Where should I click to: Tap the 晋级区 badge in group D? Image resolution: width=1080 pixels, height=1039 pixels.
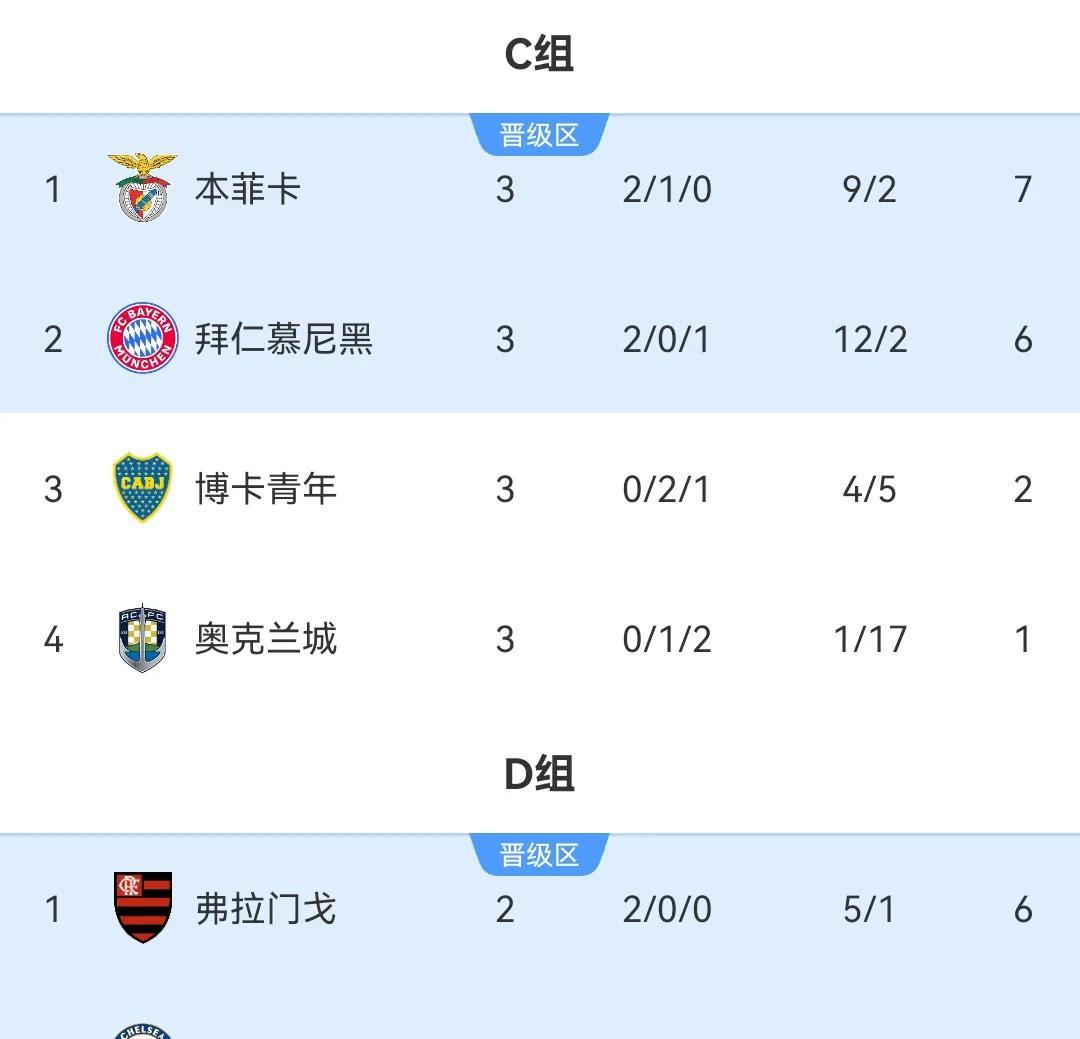(539, 854)
